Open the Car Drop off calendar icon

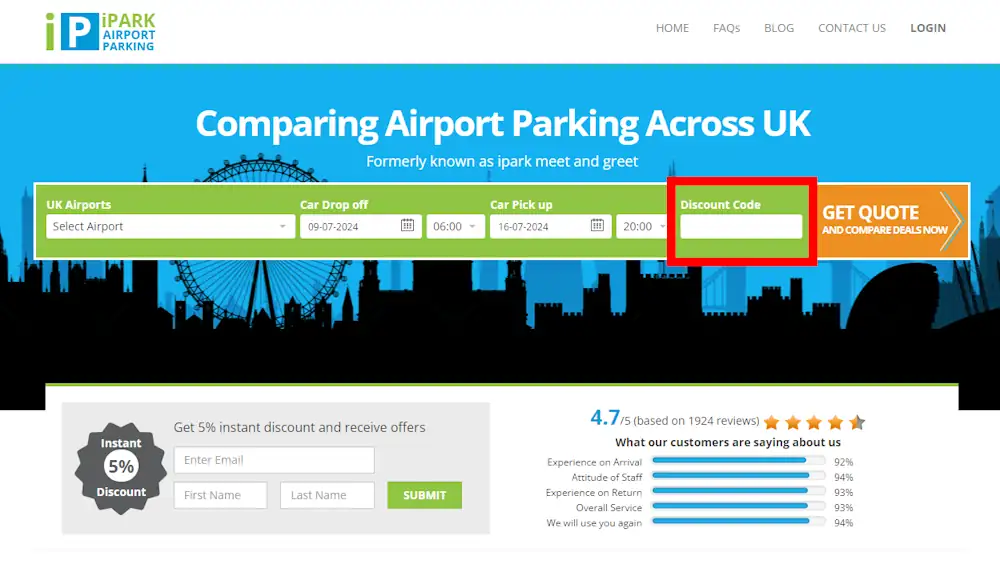click(x=407, y=225)
